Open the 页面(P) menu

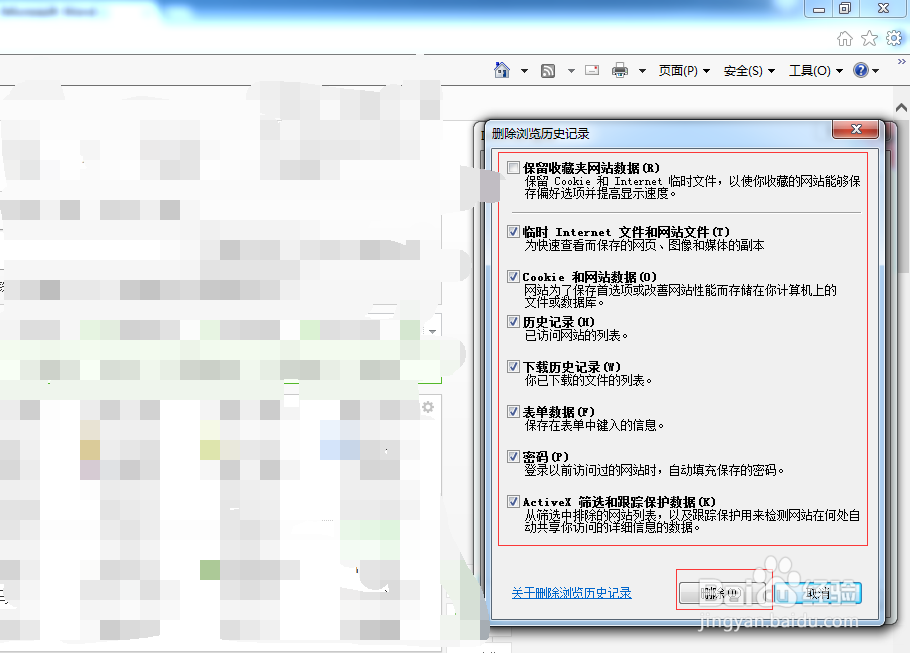click(x=684, y=71)
